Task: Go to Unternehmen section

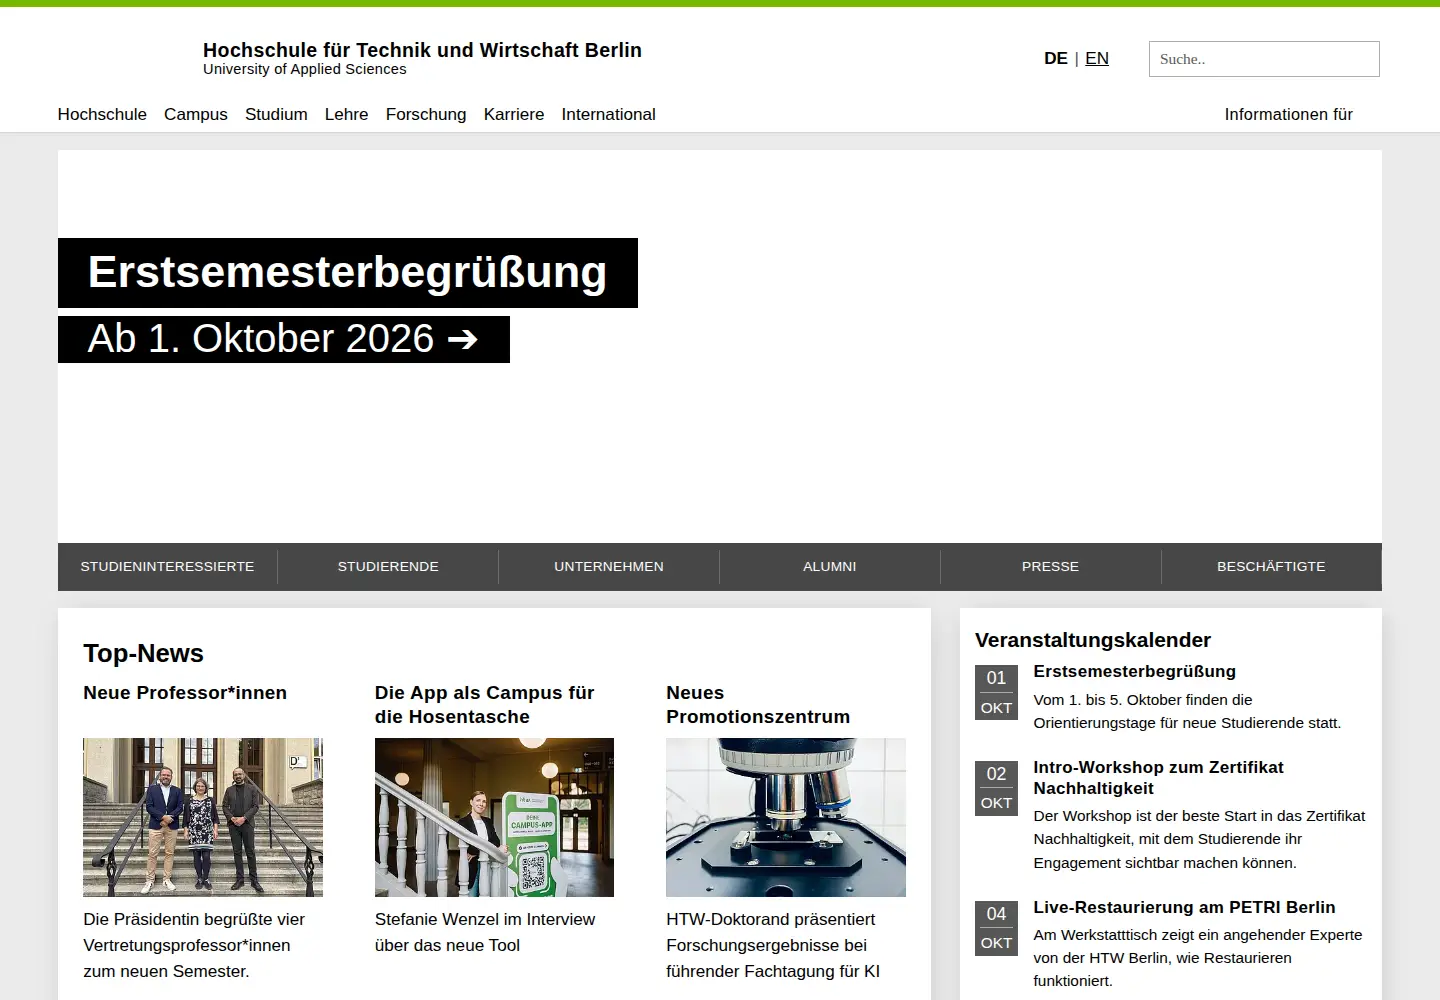Action: [x=609, y=566]
